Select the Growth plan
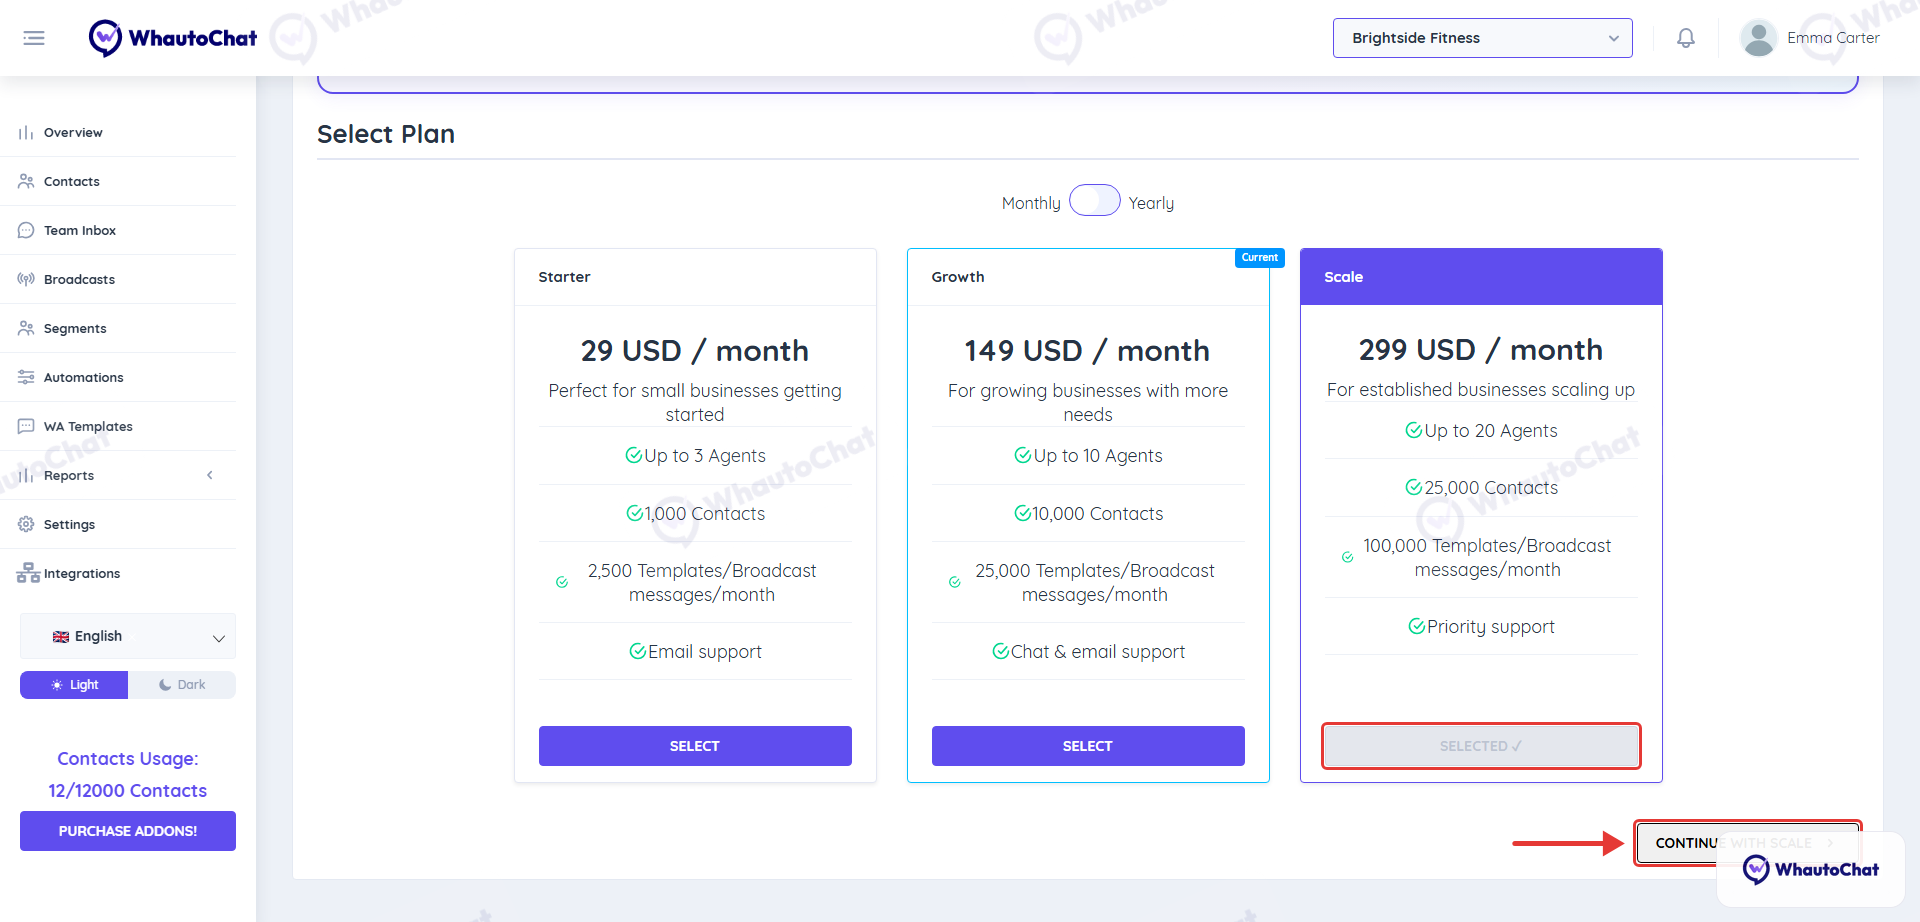The image size is (1920, 922). coord(1088,746)
